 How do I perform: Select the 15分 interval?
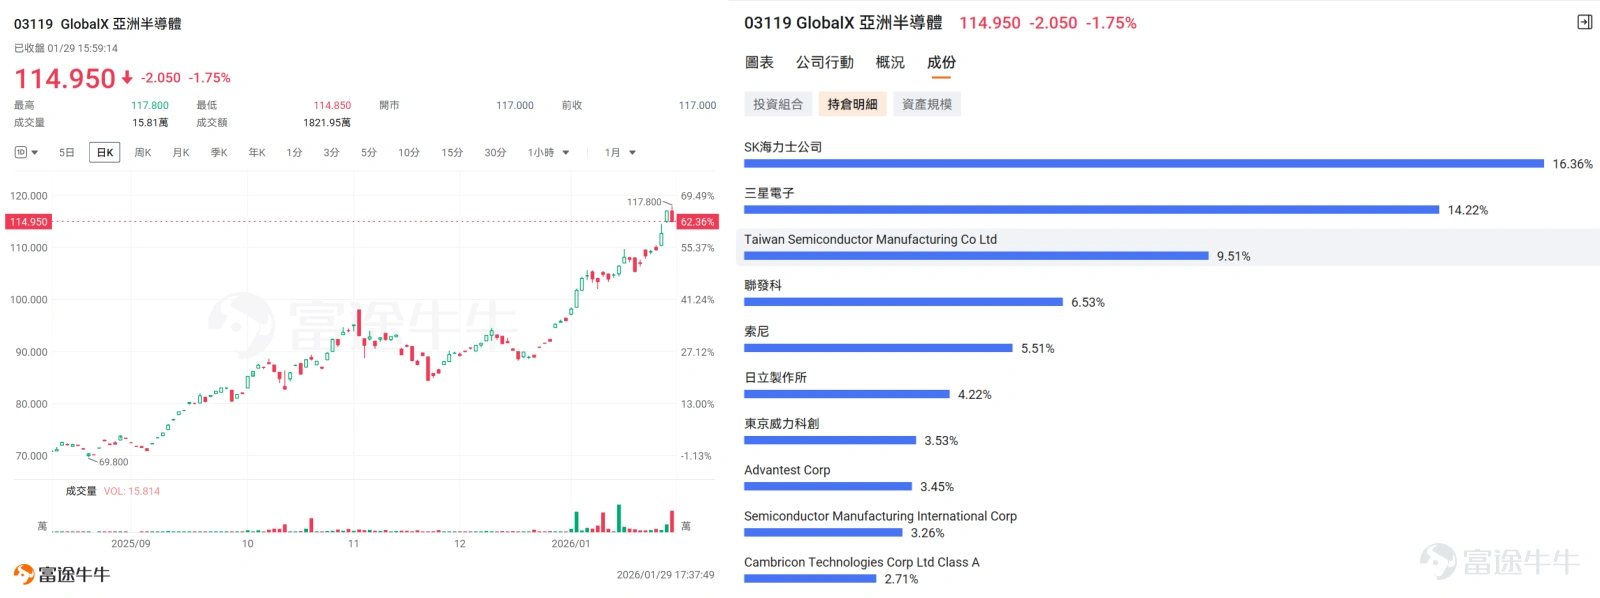(x=452, y=153)
